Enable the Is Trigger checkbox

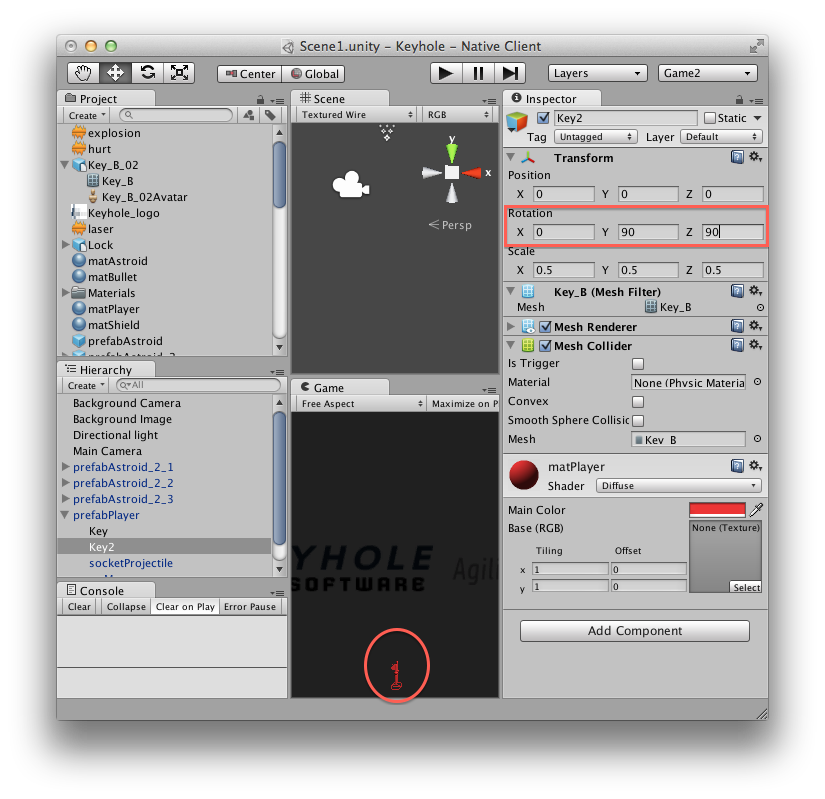point(638,364)
